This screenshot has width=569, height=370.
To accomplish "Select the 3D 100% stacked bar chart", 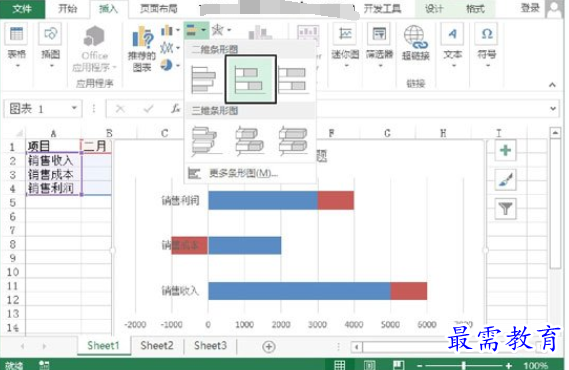I will [293, 140].
